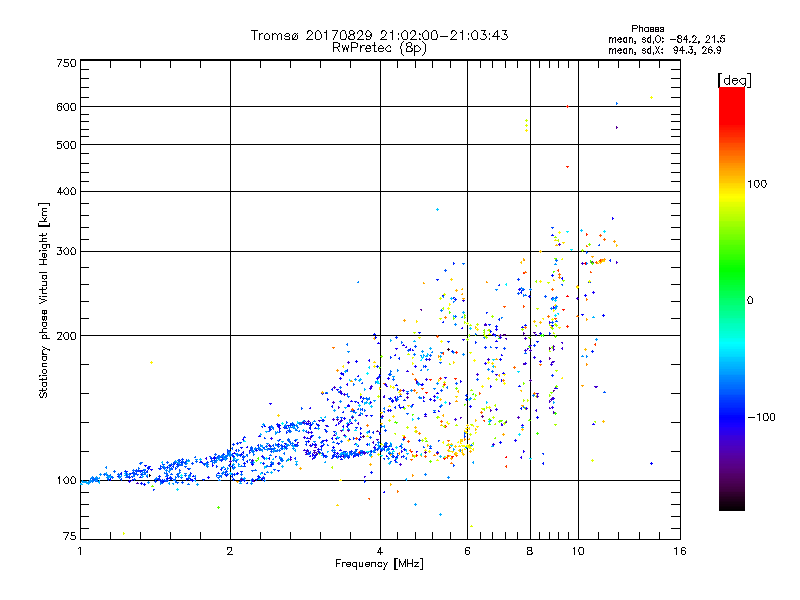
Task: Click the 'mean, sd,O: -84.2, 21.5' line
Action: (666, 39)
